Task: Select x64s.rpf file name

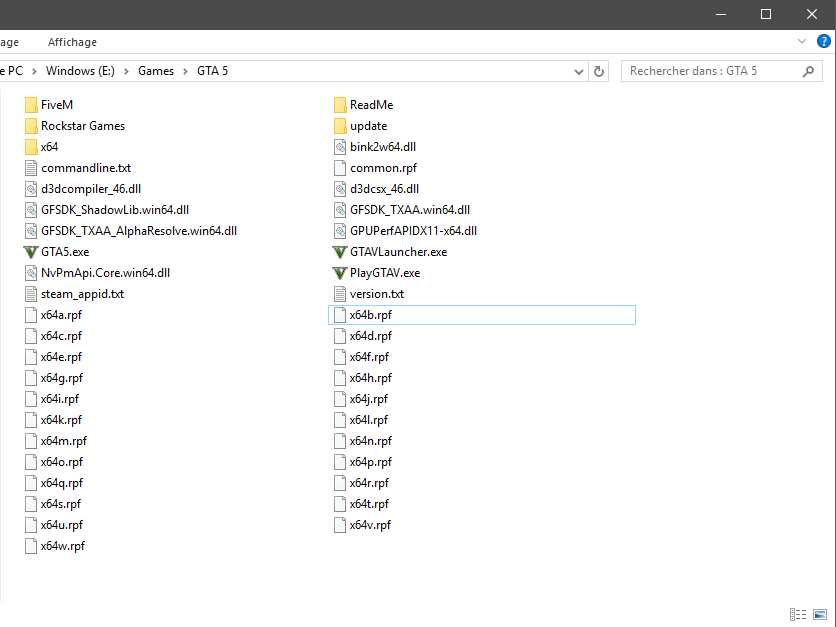Action: click(61, 504)
